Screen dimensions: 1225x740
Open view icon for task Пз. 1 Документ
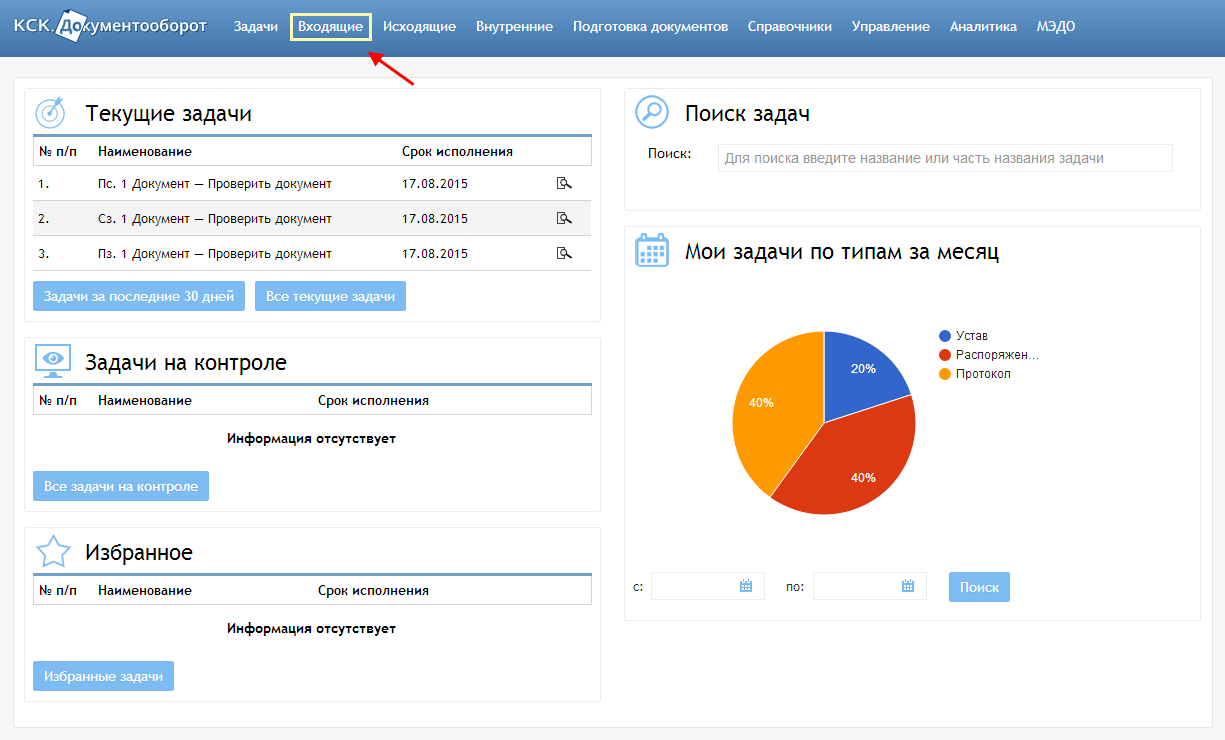[x=564, y=253]
